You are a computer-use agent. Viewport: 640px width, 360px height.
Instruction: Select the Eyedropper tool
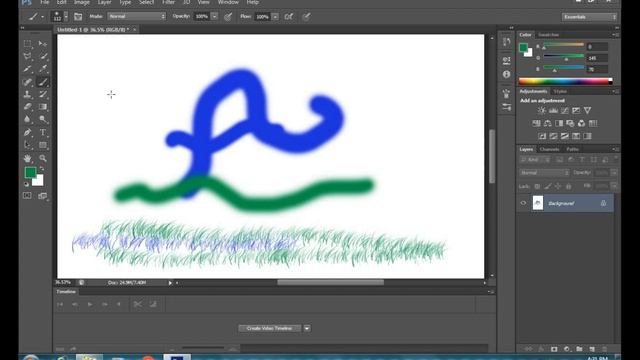click(x=42, y=69)
